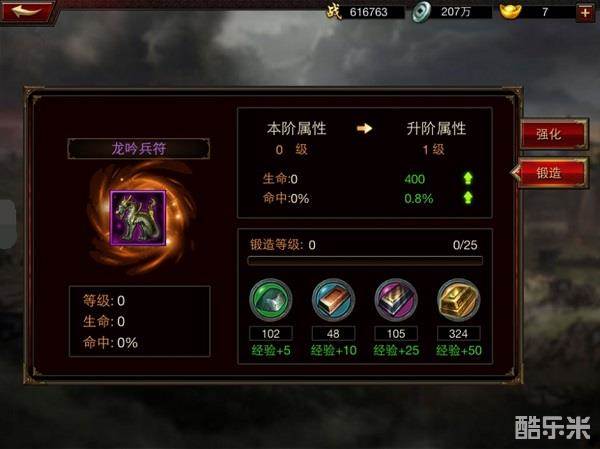
Task: Add gold with the plus button
Action: click(585, 12)
